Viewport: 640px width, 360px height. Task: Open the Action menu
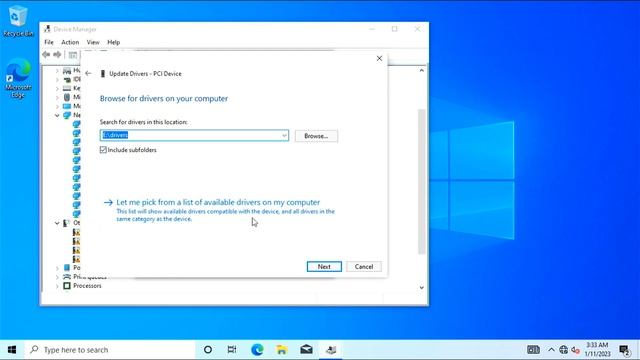click(x=70, y=42)
